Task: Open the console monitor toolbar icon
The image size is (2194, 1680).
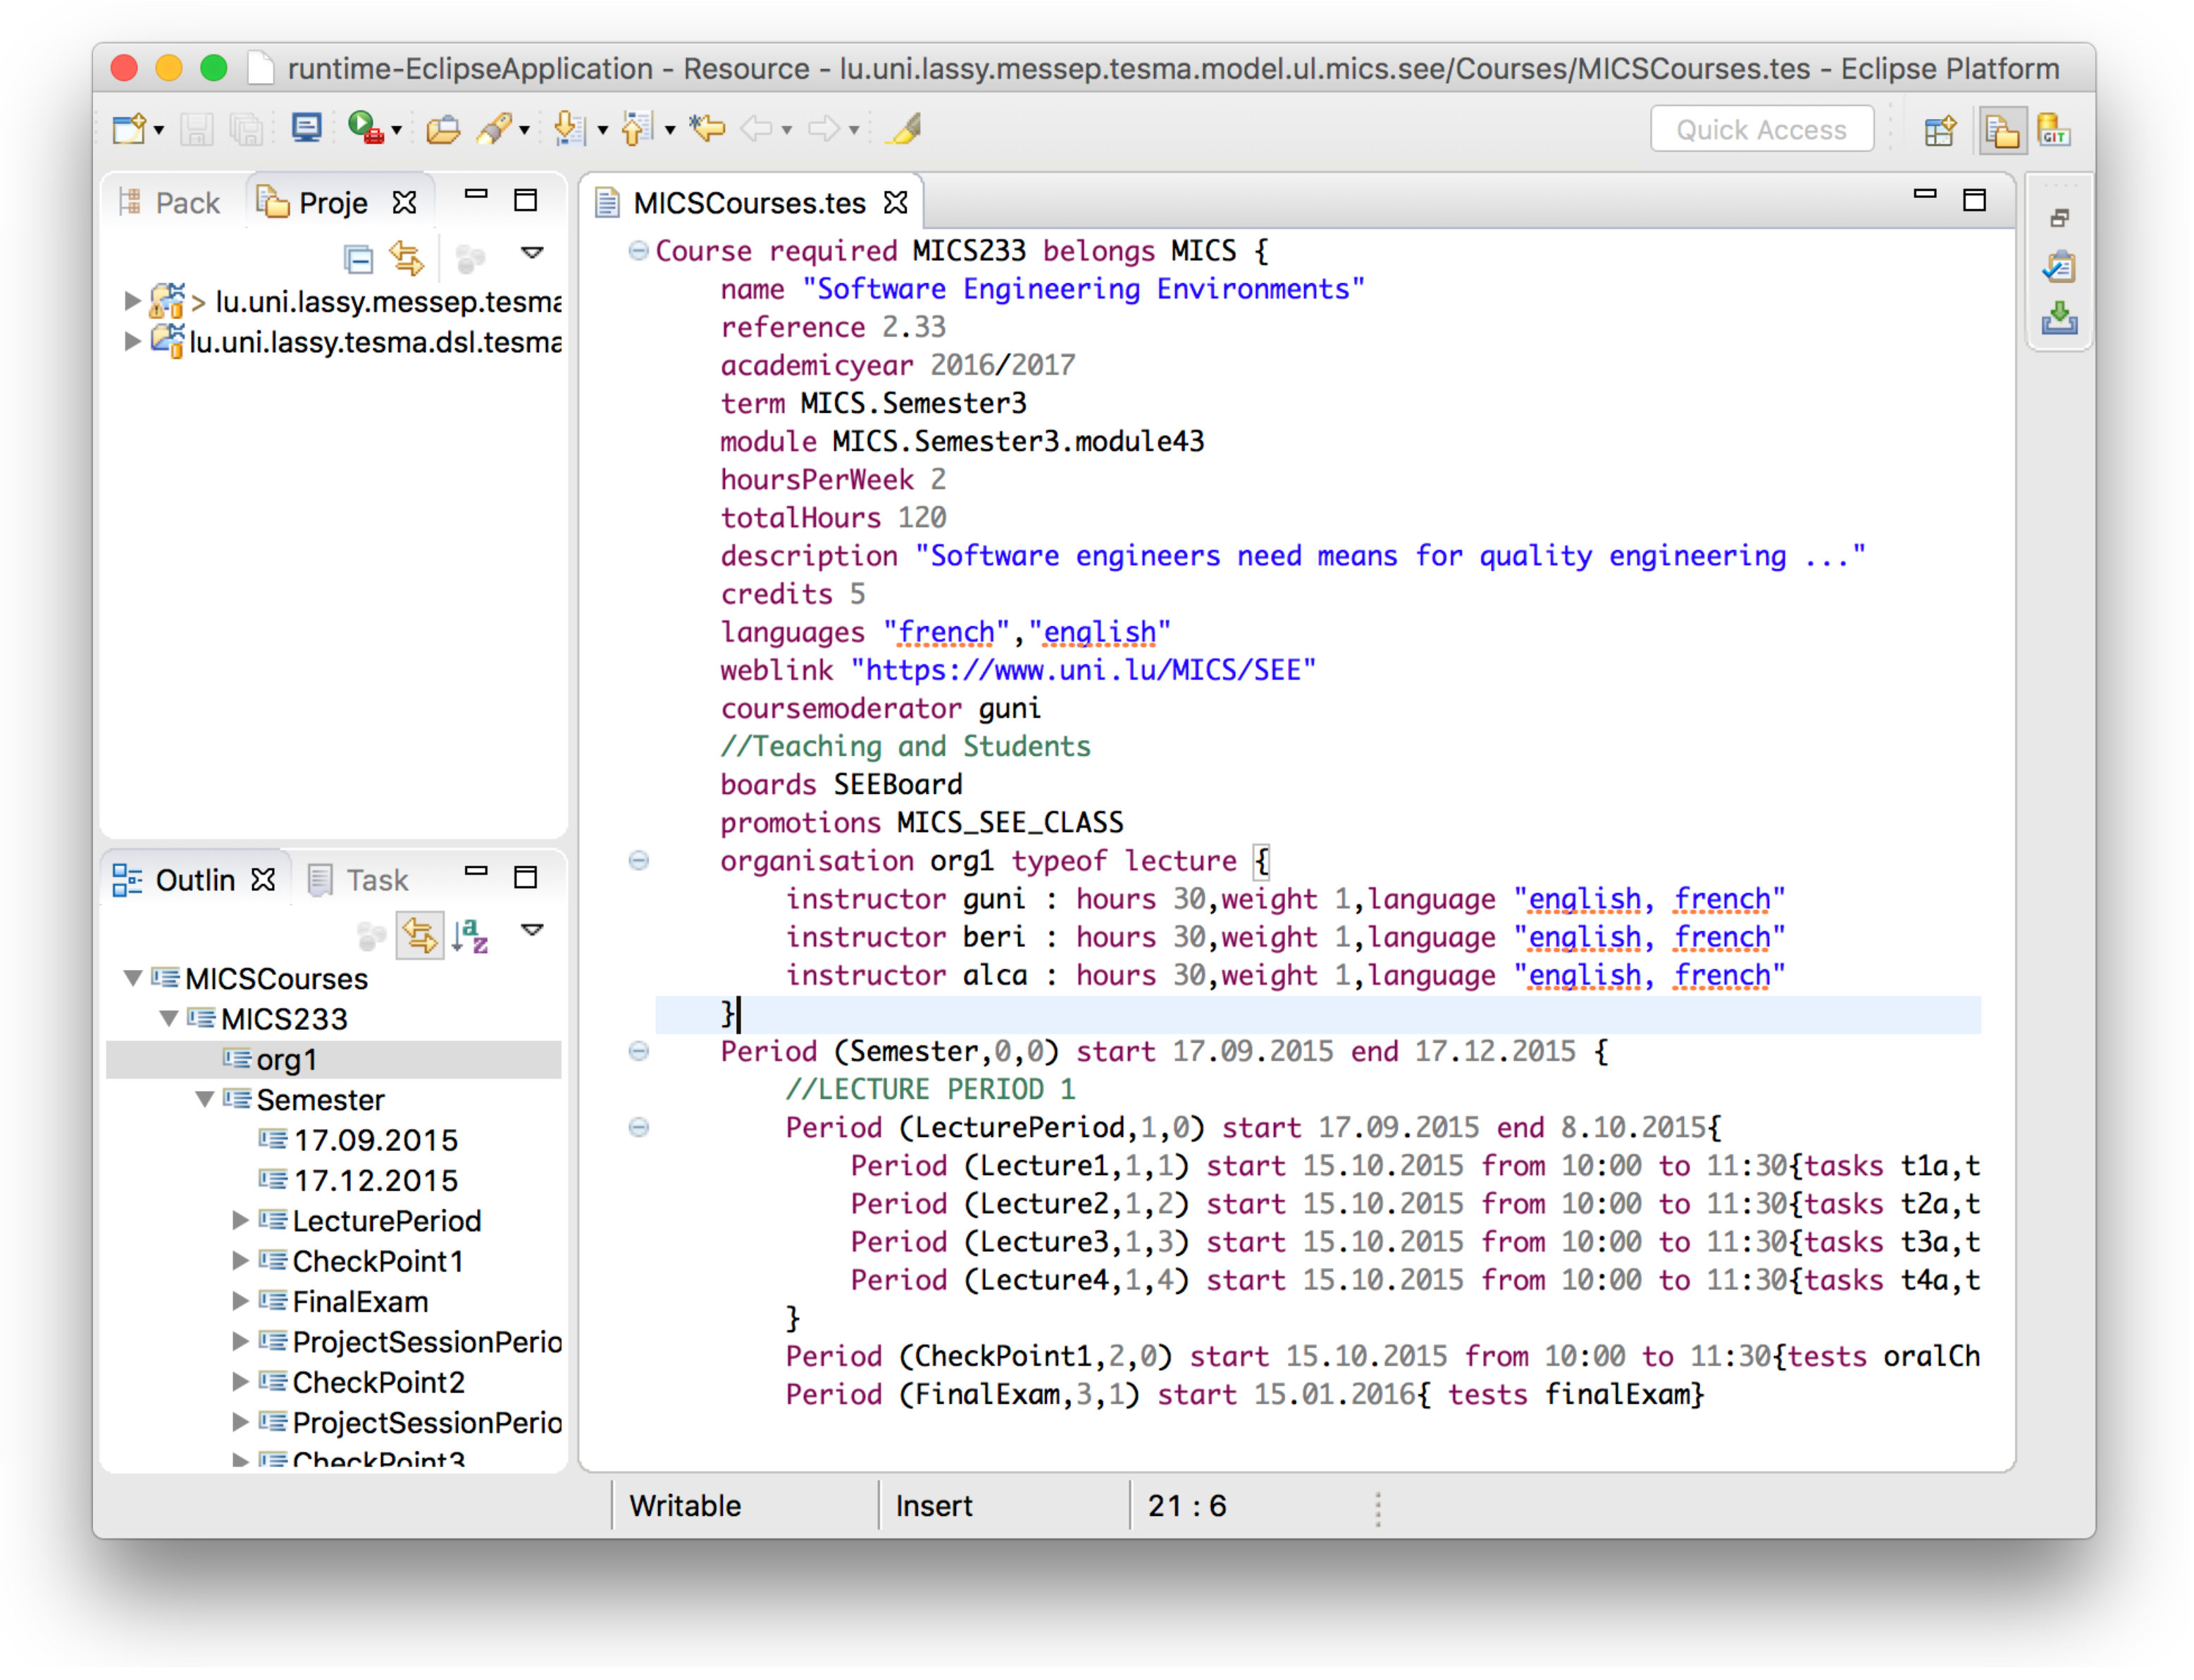Action: click(306, 128)
